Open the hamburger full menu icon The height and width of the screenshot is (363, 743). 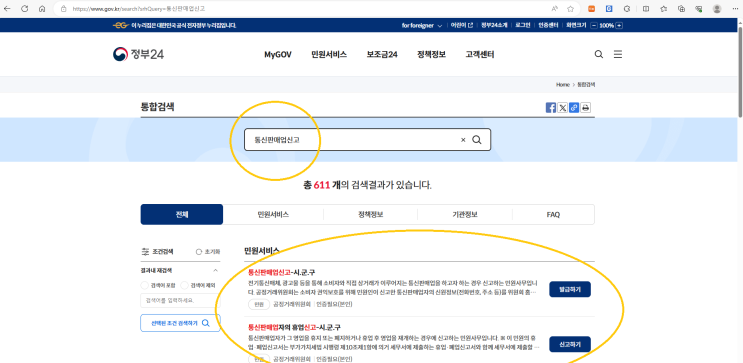click(618, 54)
